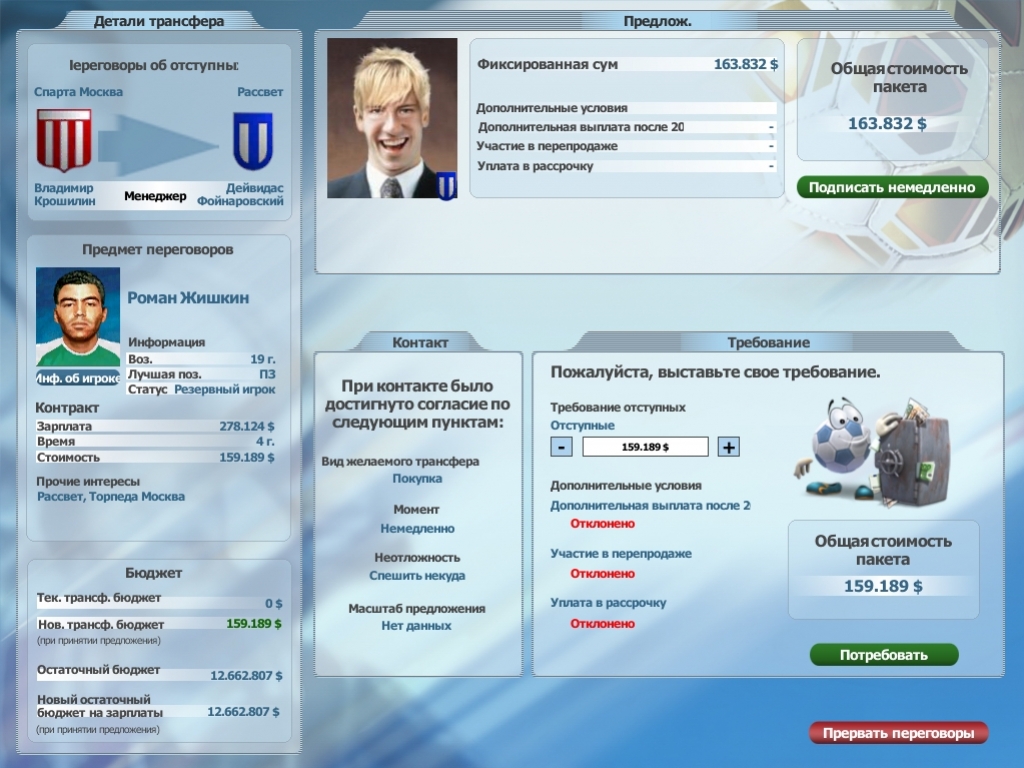
Task: Click Воз. 19 г. age row
Action: click(201, 359)
